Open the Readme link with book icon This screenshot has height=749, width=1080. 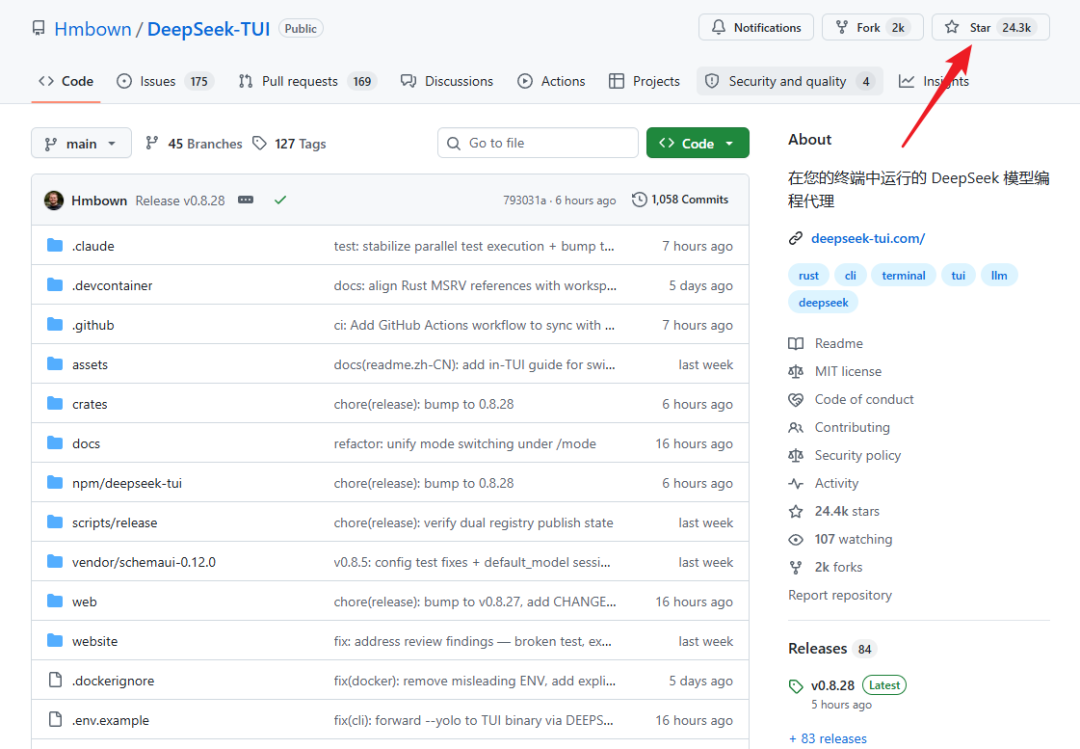tap(826, 343)
